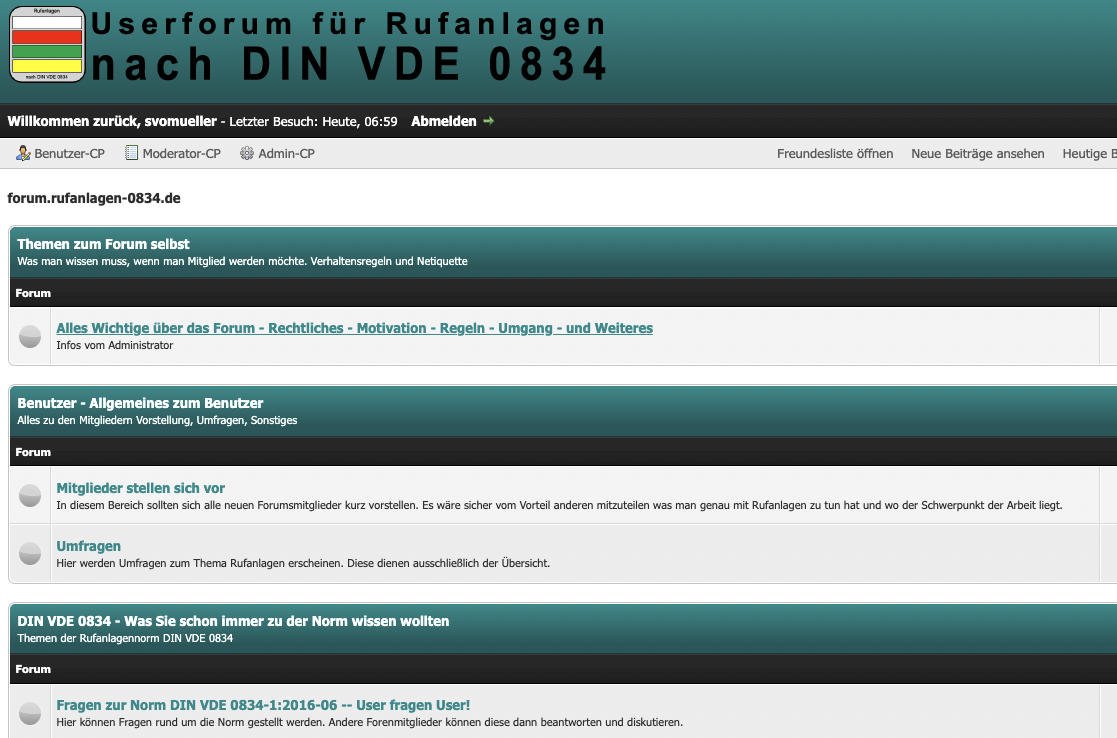
Task: Click the green arrow next to Abmelden
Action: (488, 121)
